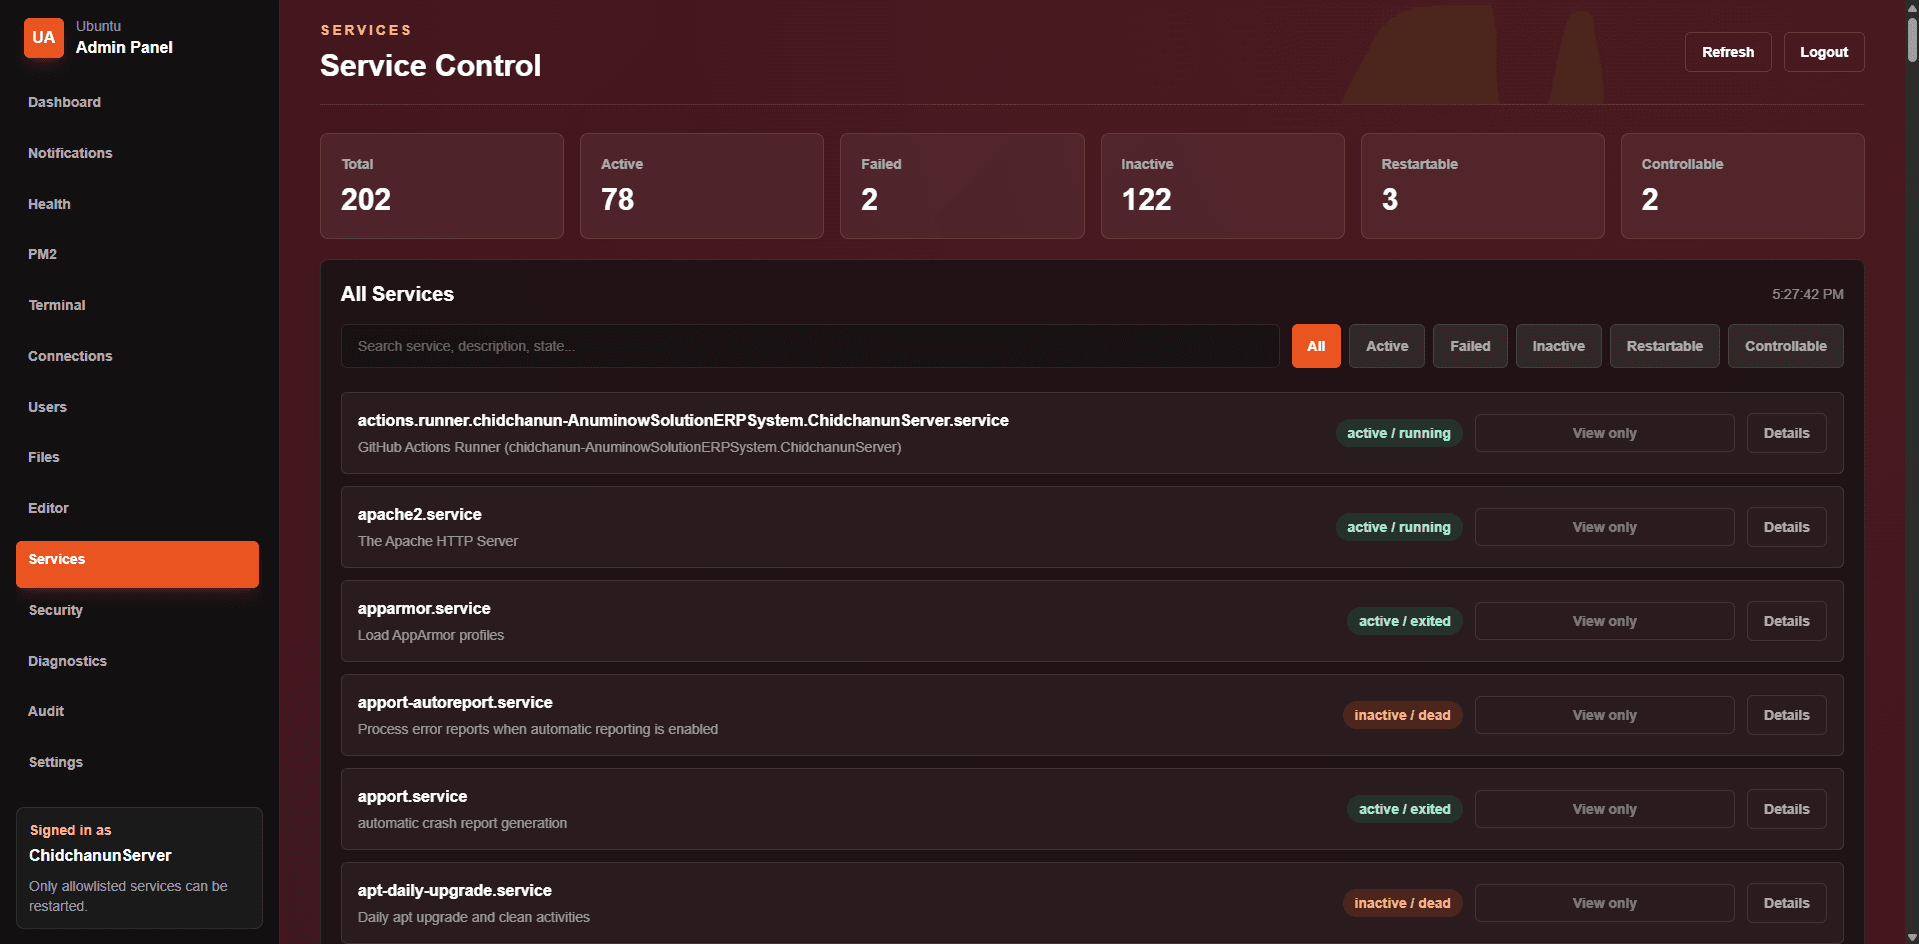Log out with the Logout button
Viewport: 1919px width, 944px height.
coord(1824,52)
